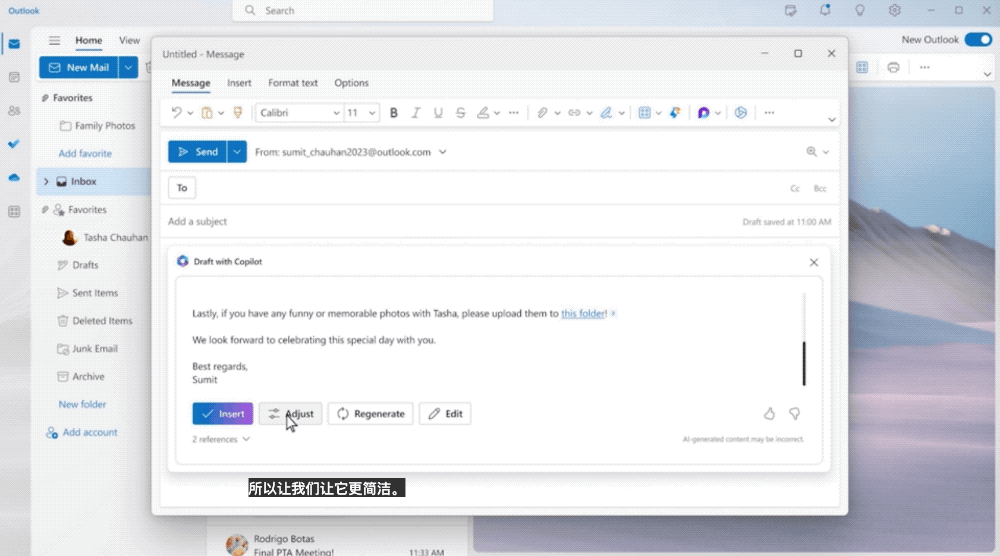Open the Calibri font name dropdown
This screenshot has width=1000, height=556.
(300, 113)
